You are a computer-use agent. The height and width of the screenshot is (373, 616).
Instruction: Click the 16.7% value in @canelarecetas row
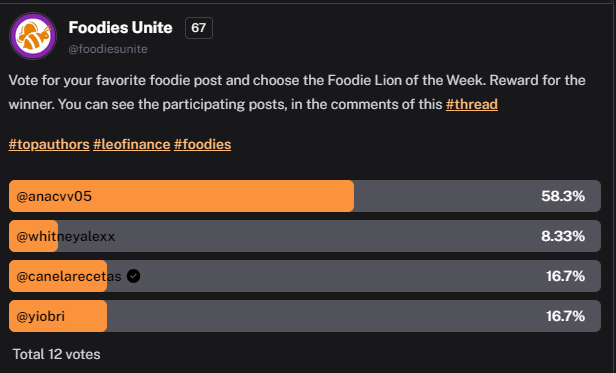565,276
